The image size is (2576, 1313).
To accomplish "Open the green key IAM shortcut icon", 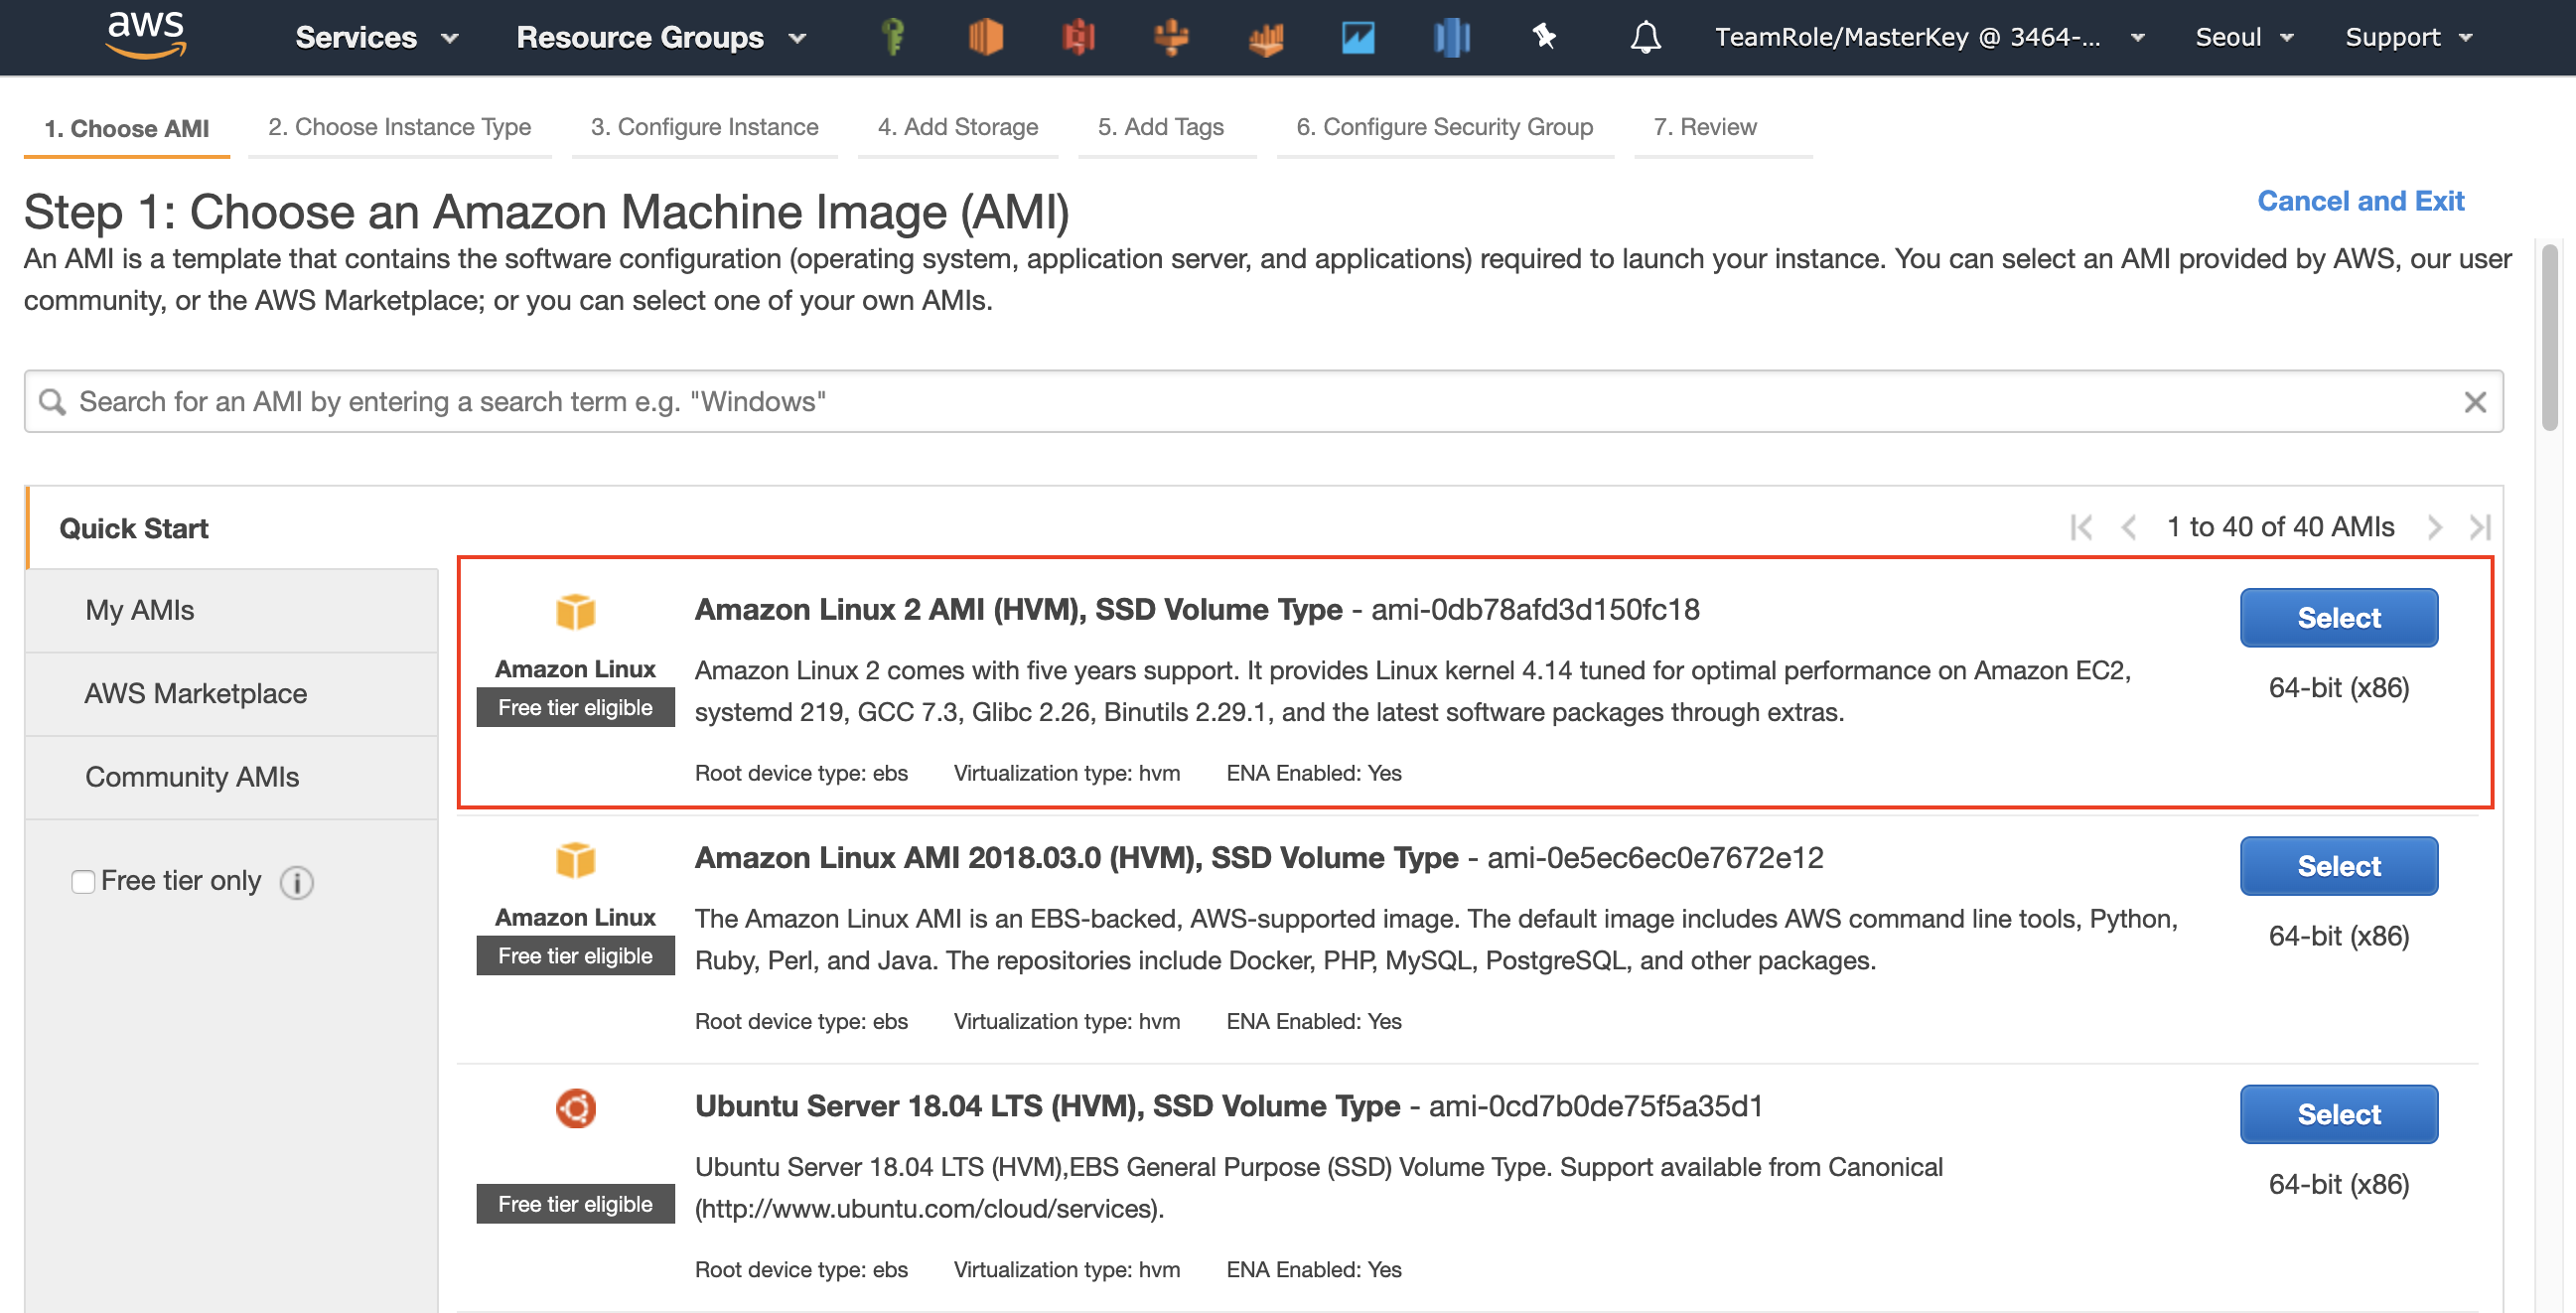I will (892, 37).
